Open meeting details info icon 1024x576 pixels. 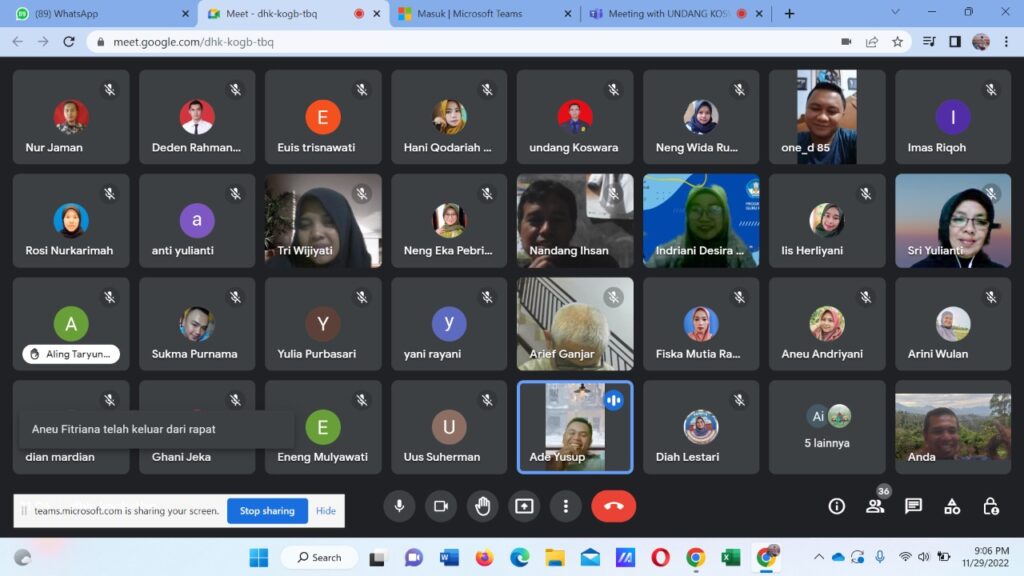(837, 506)
